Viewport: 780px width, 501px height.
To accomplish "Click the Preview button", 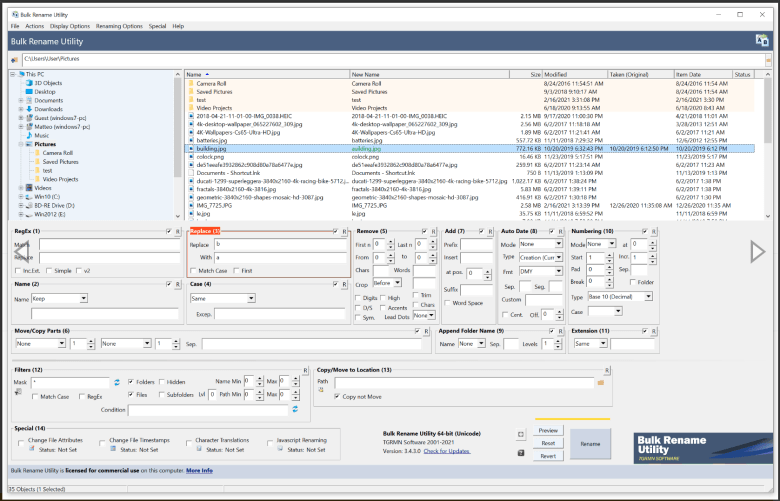I will 548,430.
